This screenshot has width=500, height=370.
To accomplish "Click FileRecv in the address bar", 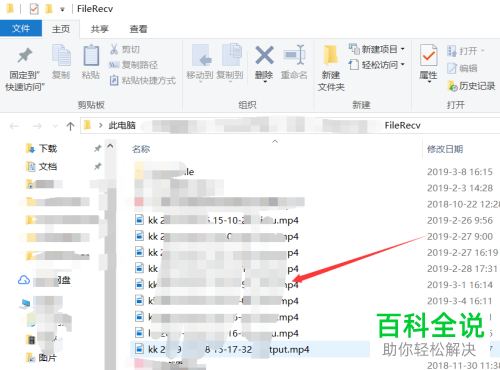I will [402, 125].
